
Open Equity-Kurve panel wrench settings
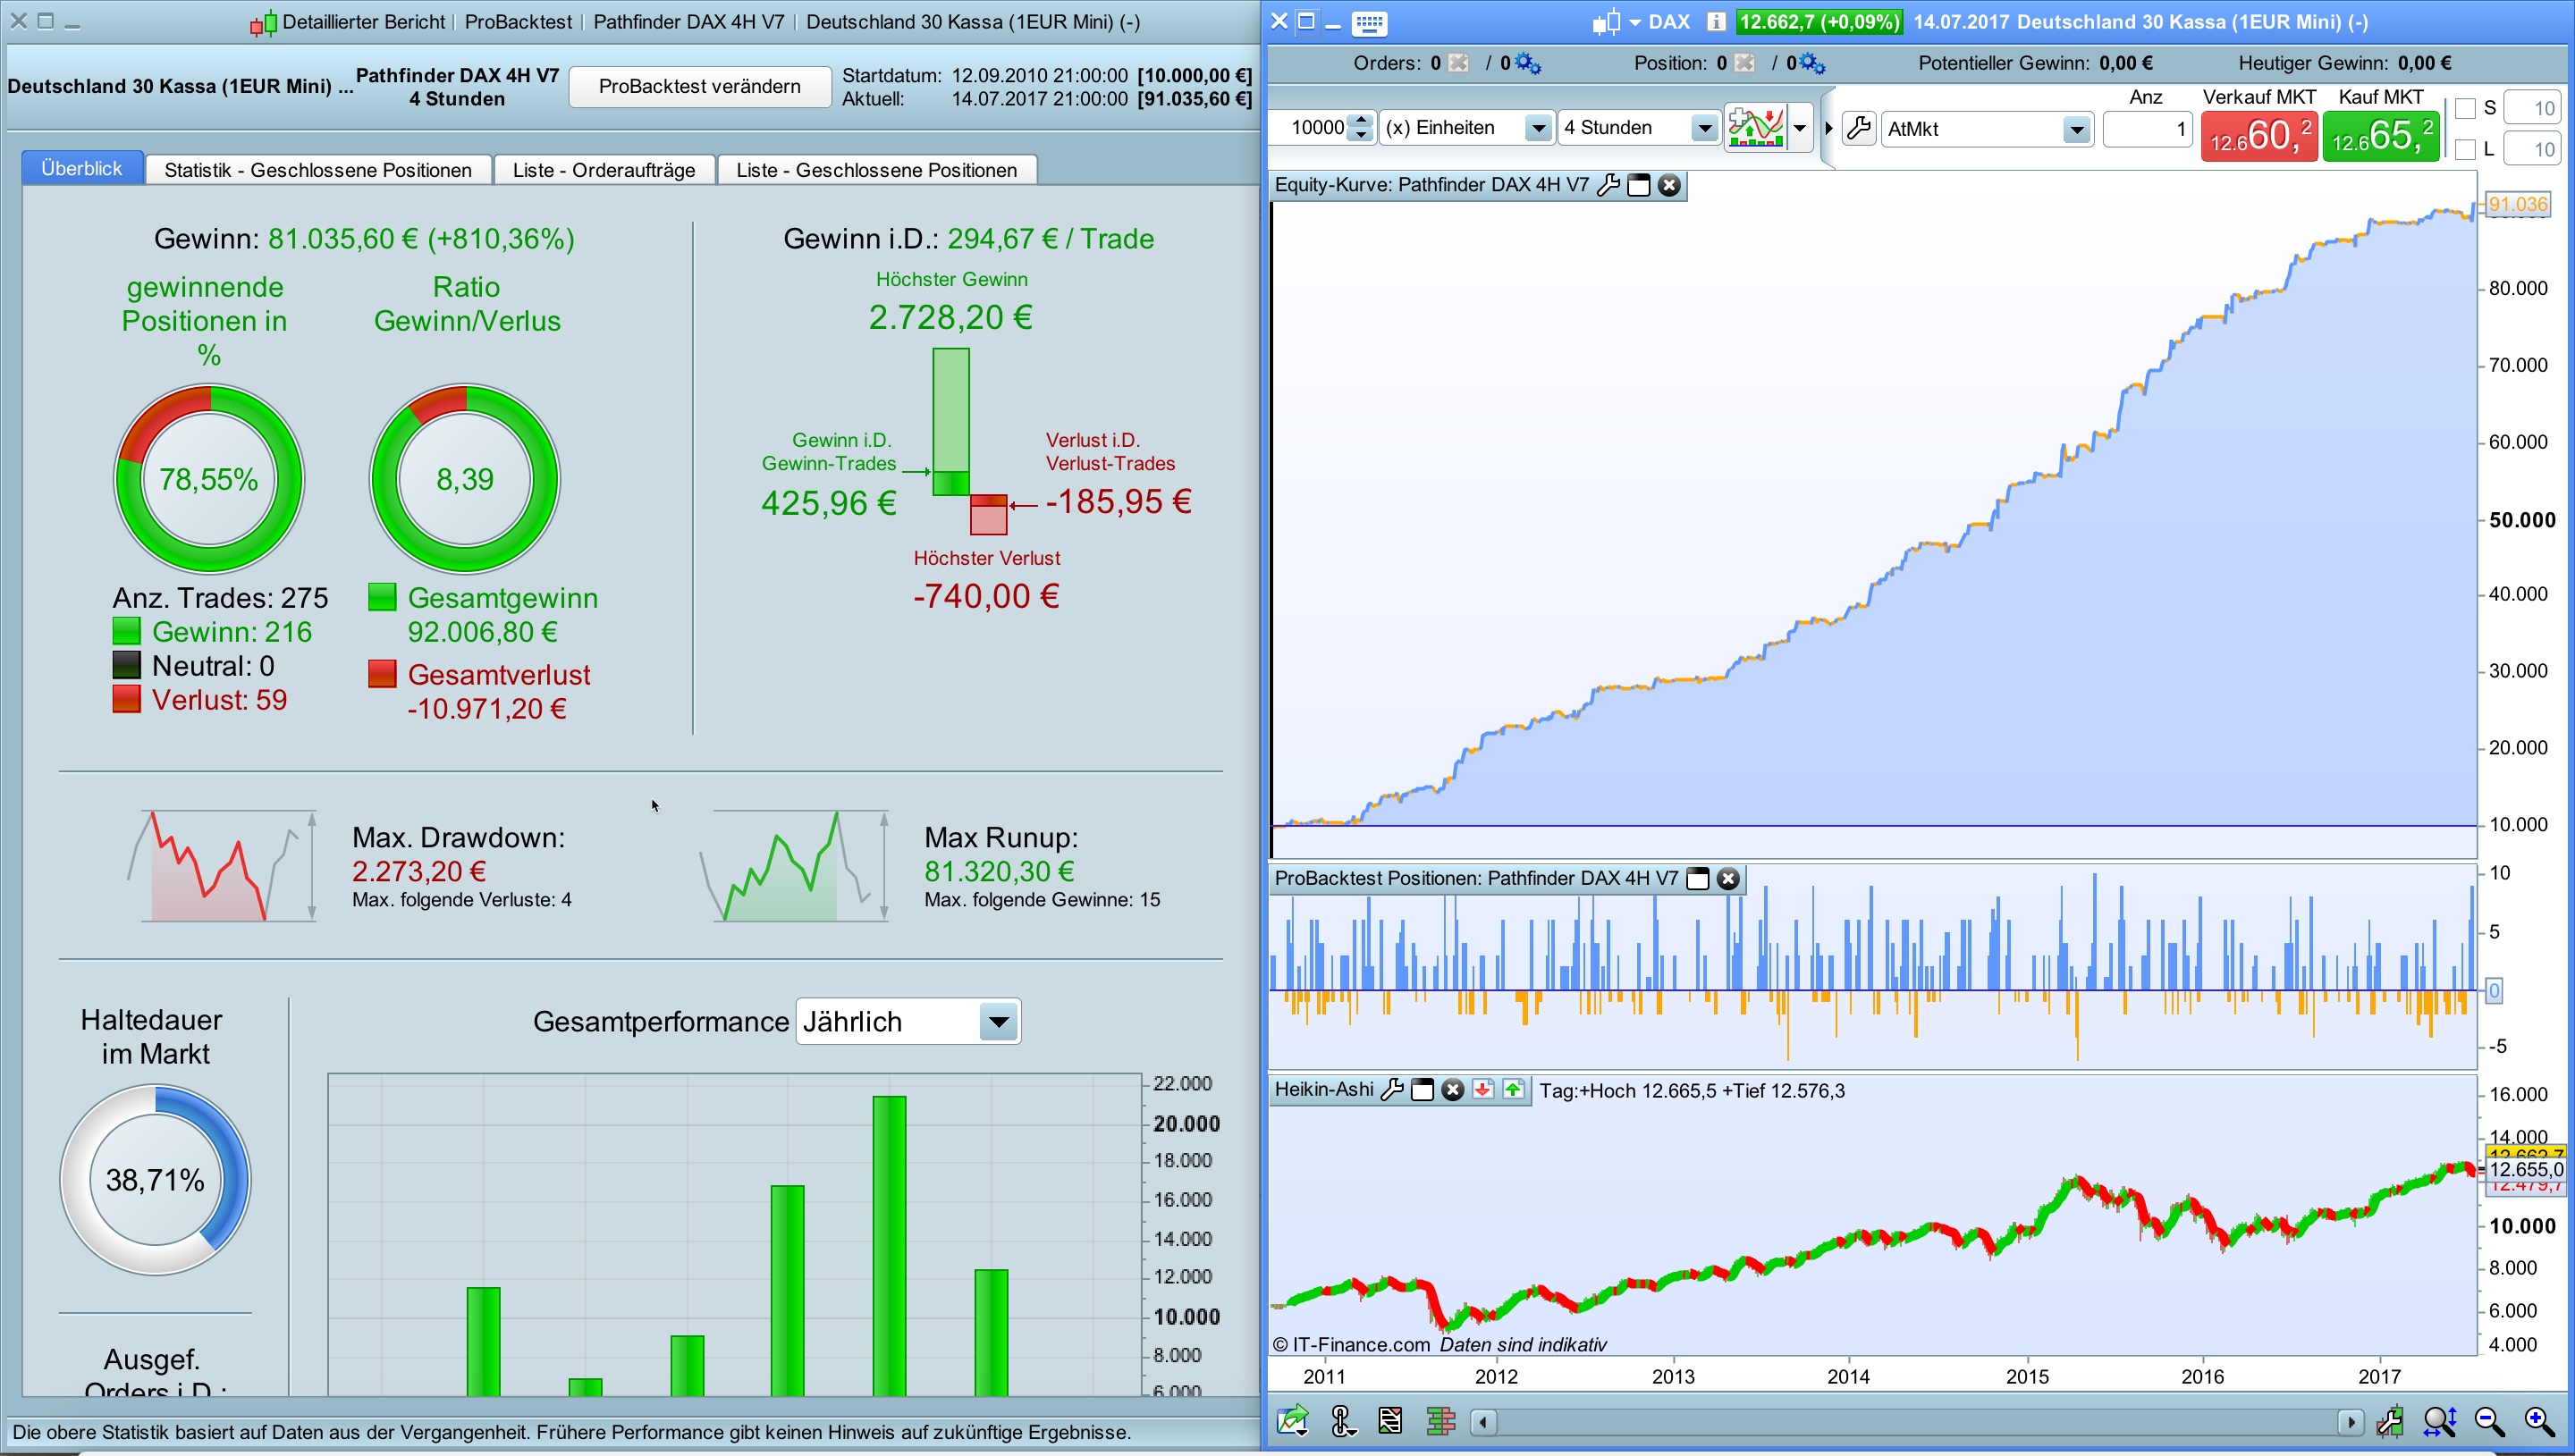tap(1608, 185)
